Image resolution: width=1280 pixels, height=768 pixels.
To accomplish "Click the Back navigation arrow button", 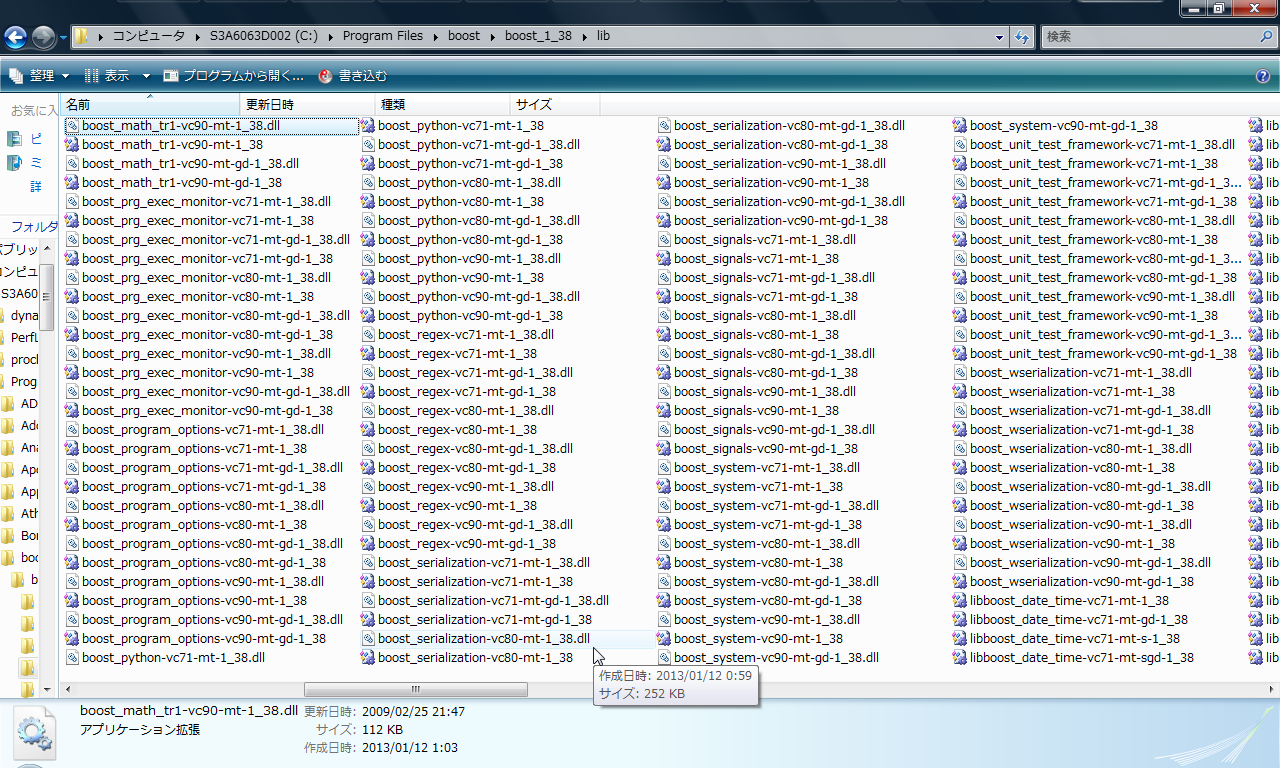I will coord(16,38).
